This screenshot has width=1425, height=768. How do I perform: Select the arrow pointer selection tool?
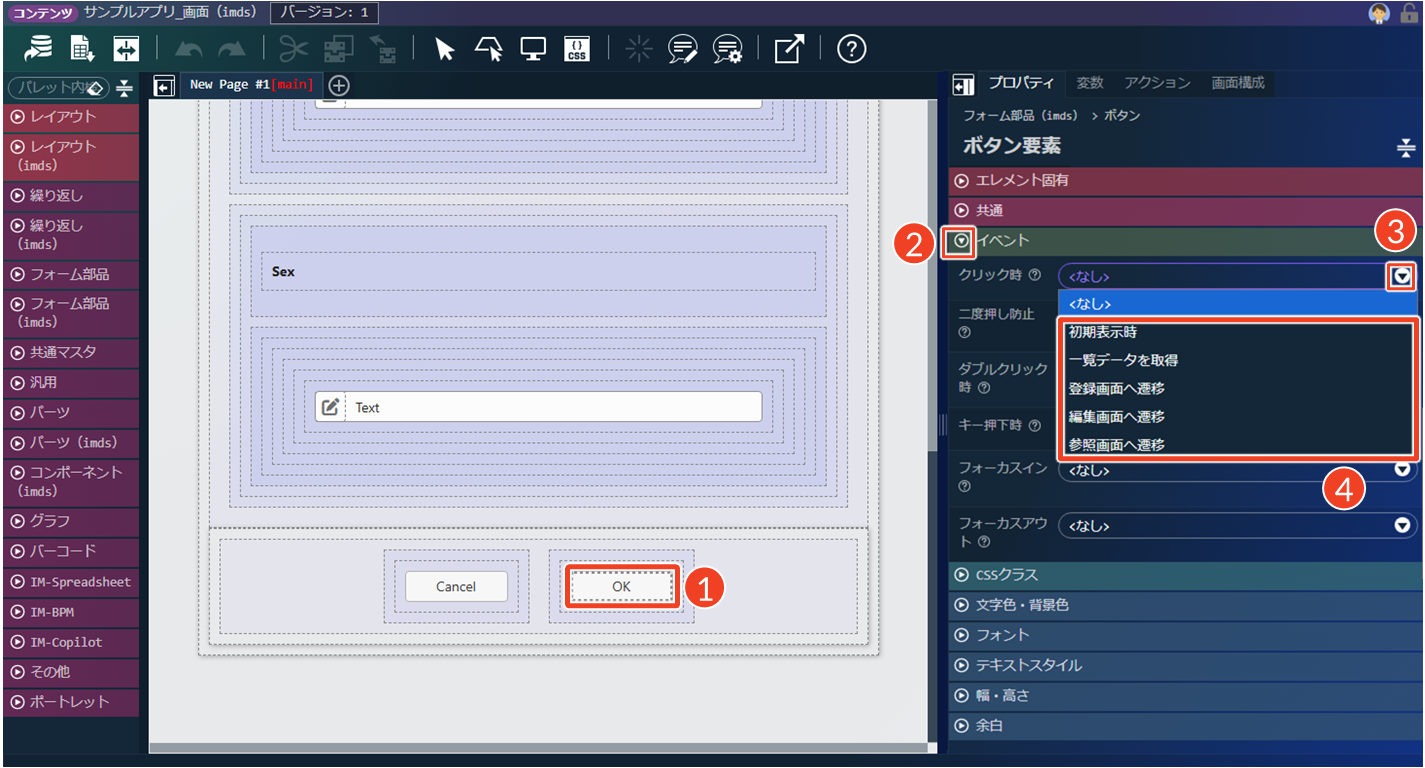(445, 49)
